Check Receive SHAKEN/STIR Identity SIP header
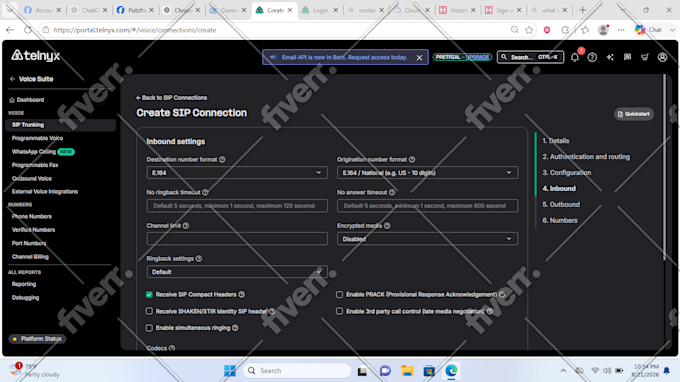 click(149, 311)
